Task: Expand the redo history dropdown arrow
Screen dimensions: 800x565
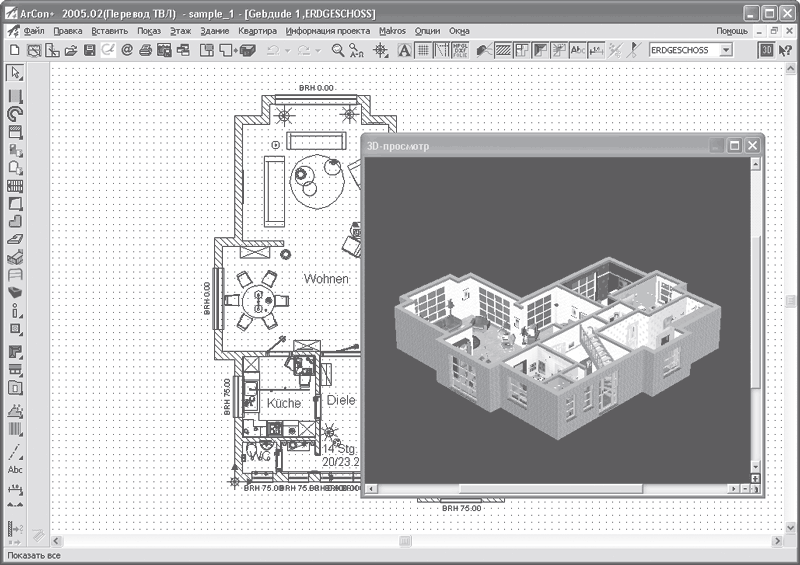Action: (317, 49)
